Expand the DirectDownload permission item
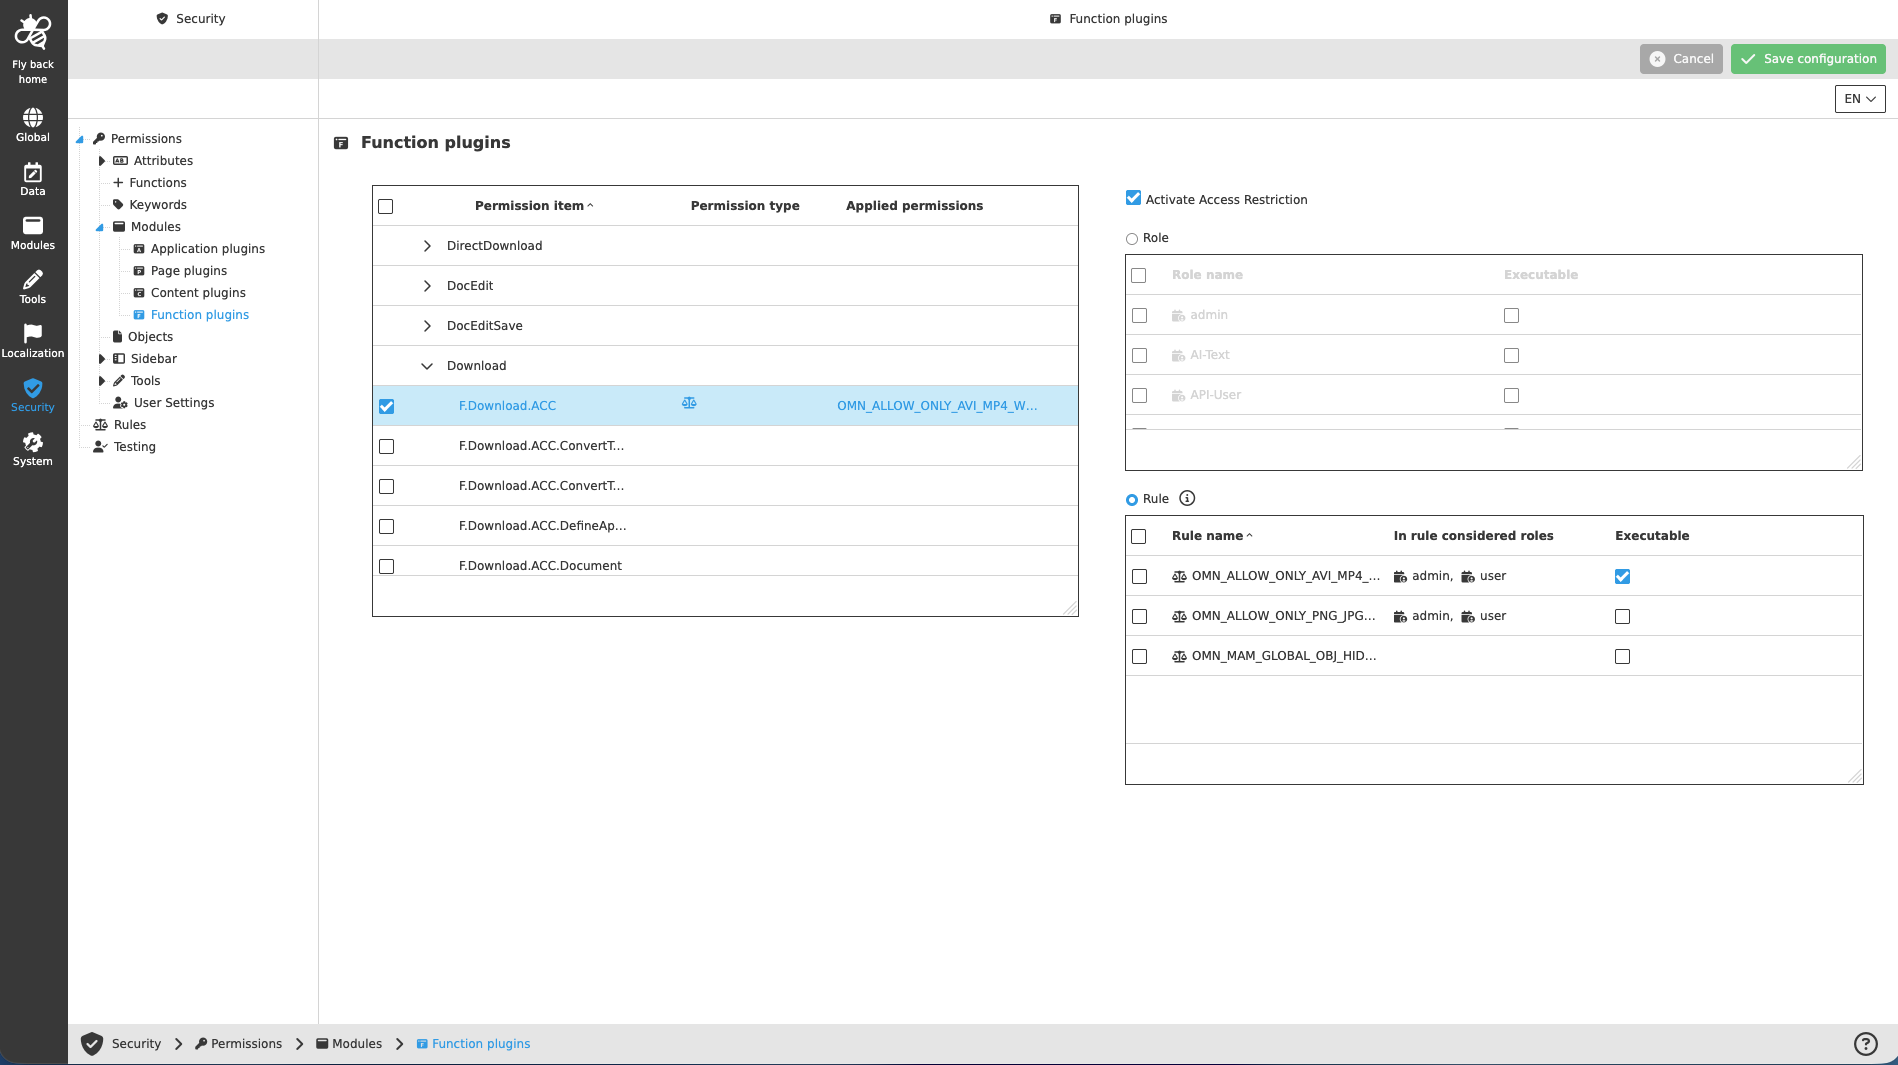The image size is (1898, 1065). coord(427,245)
